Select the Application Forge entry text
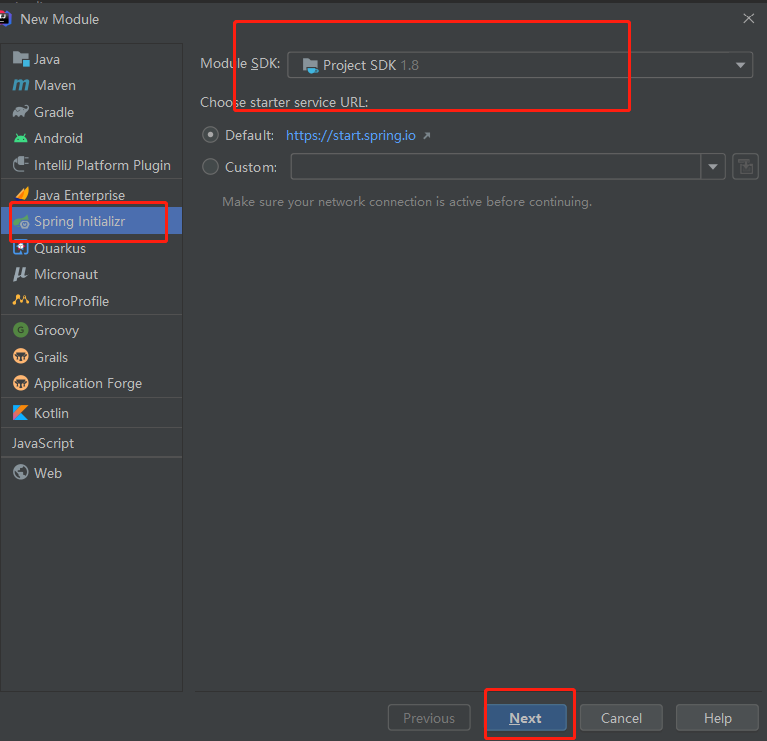The width and height of the screenshot is (767, 741). pyautogui.click(x=88, y=383)
